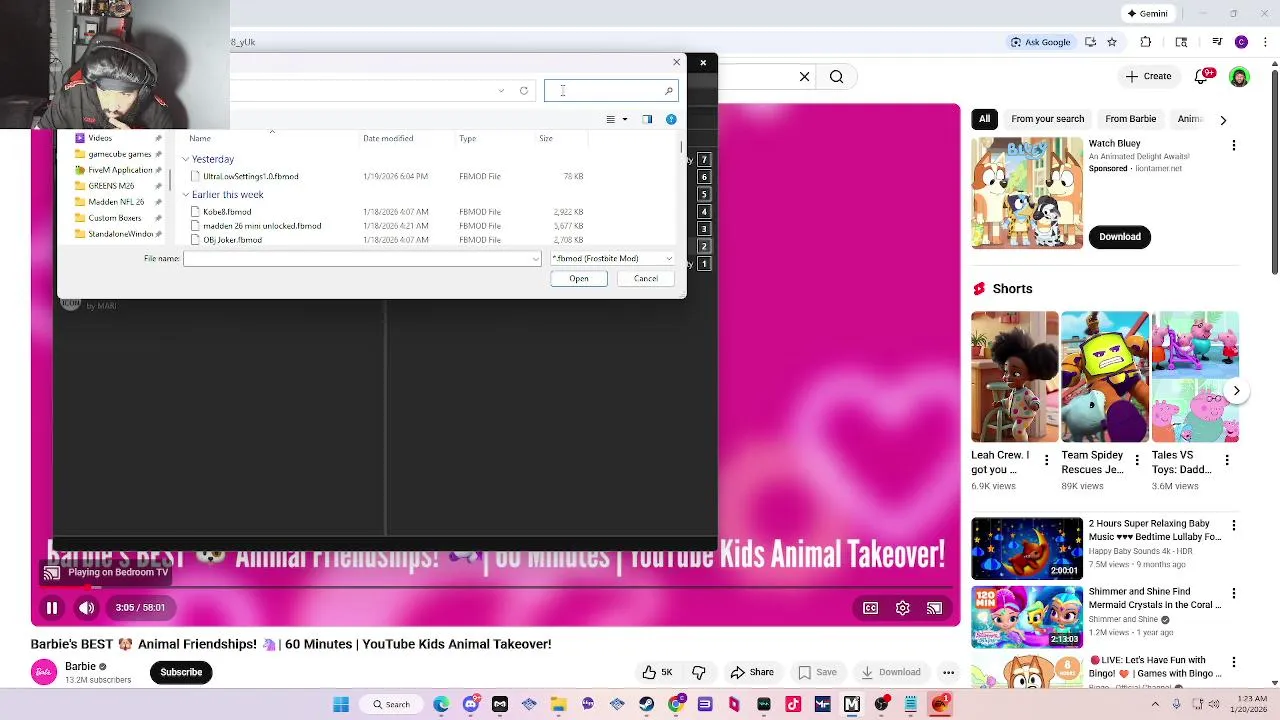Click the cast icon in player controls
Screen dimensions: 1280x720
[x=934, y=608]
